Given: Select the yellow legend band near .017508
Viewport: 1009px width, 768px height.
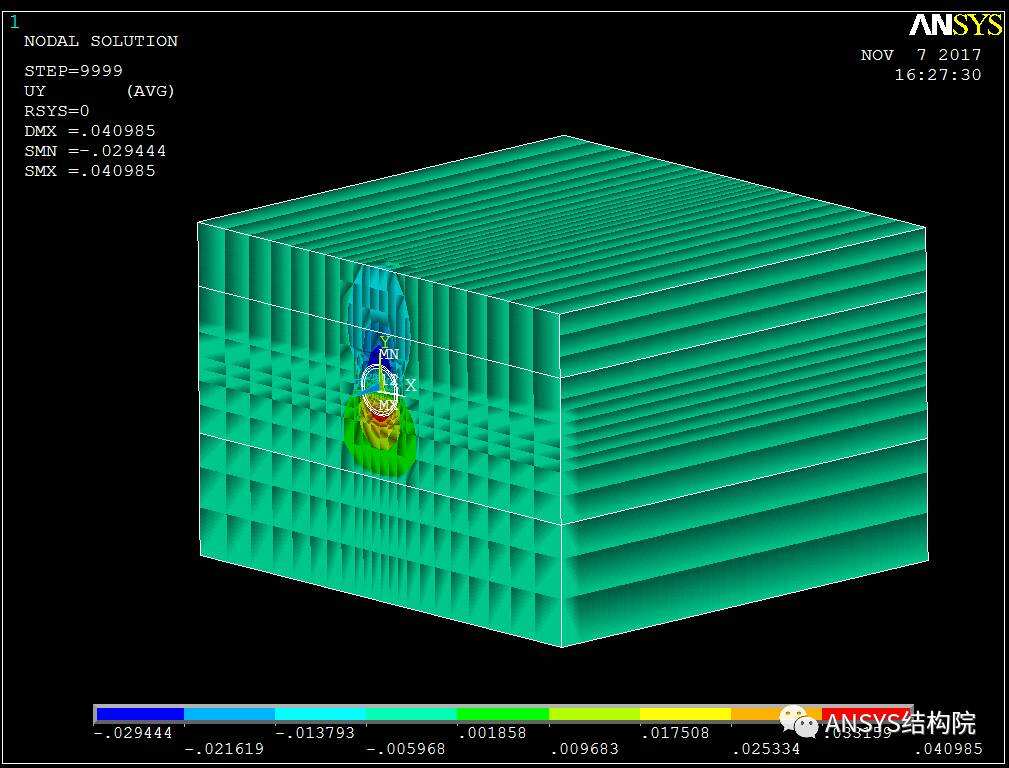Looking at the screenshot, I should click(685, 714).
